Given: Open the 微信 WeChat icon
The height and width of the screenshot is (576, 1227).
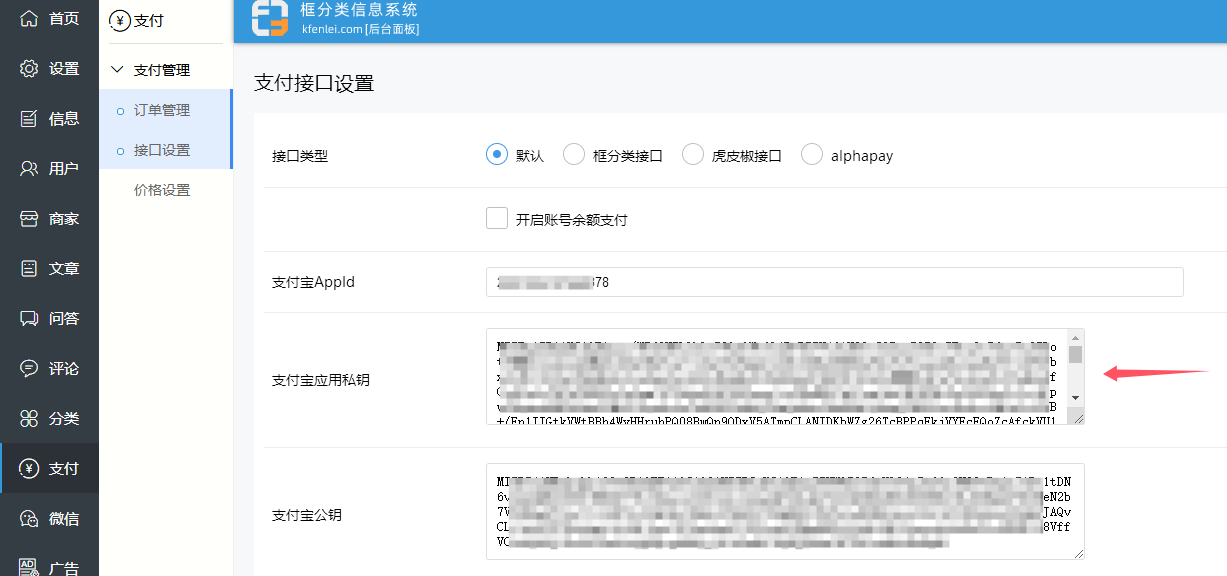Looking at the screenshot, I should pyautogui.click(x=29, y=519).
